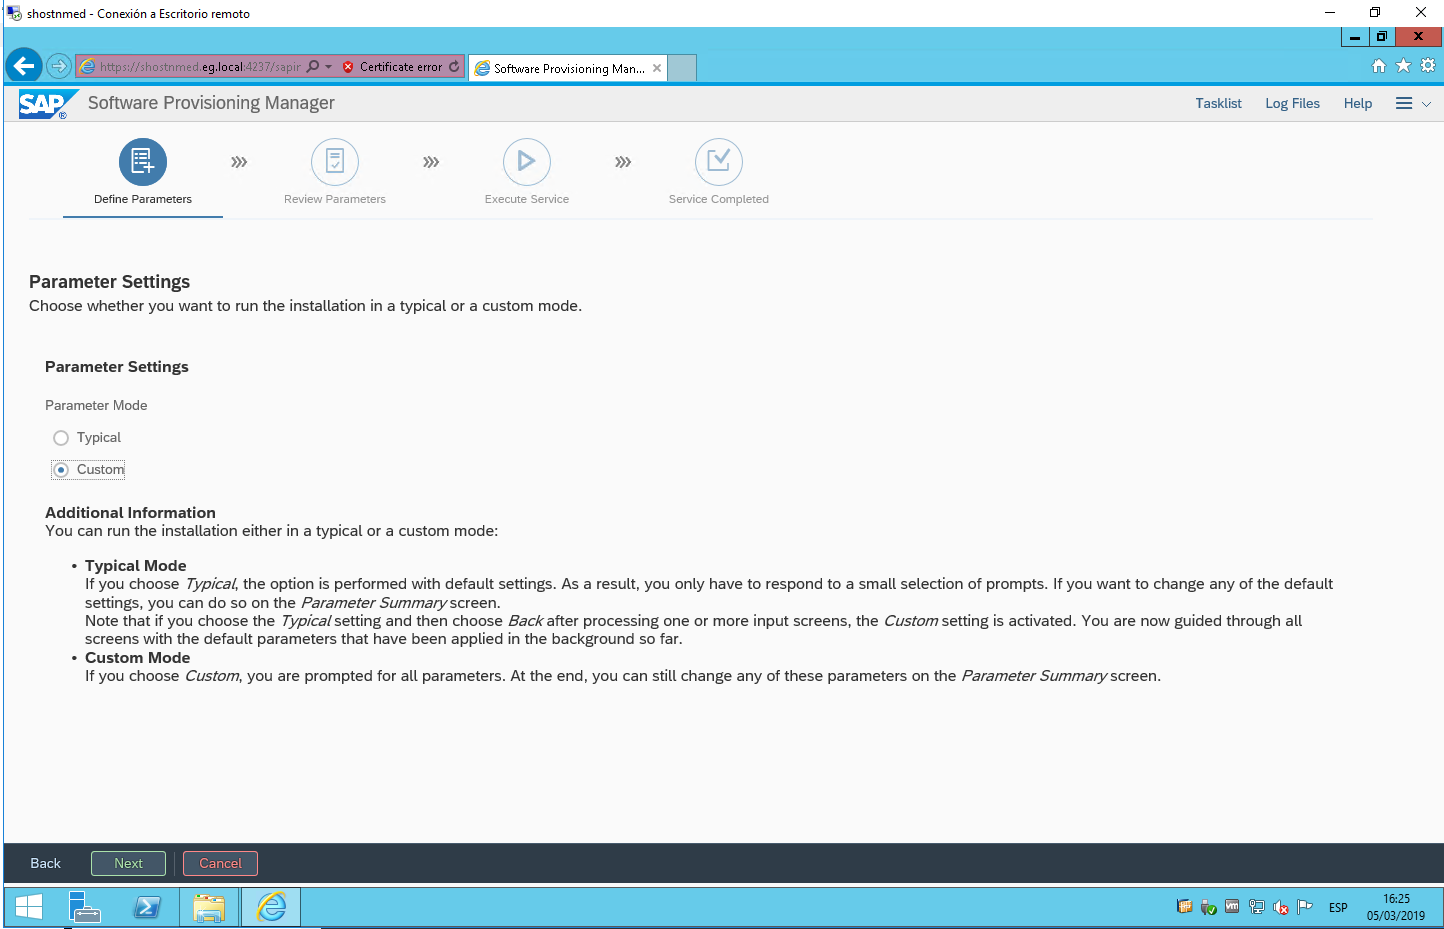This screenshot has height=929, width=1444.
Task: Click the Next button
Action: [x=128, y=863]
